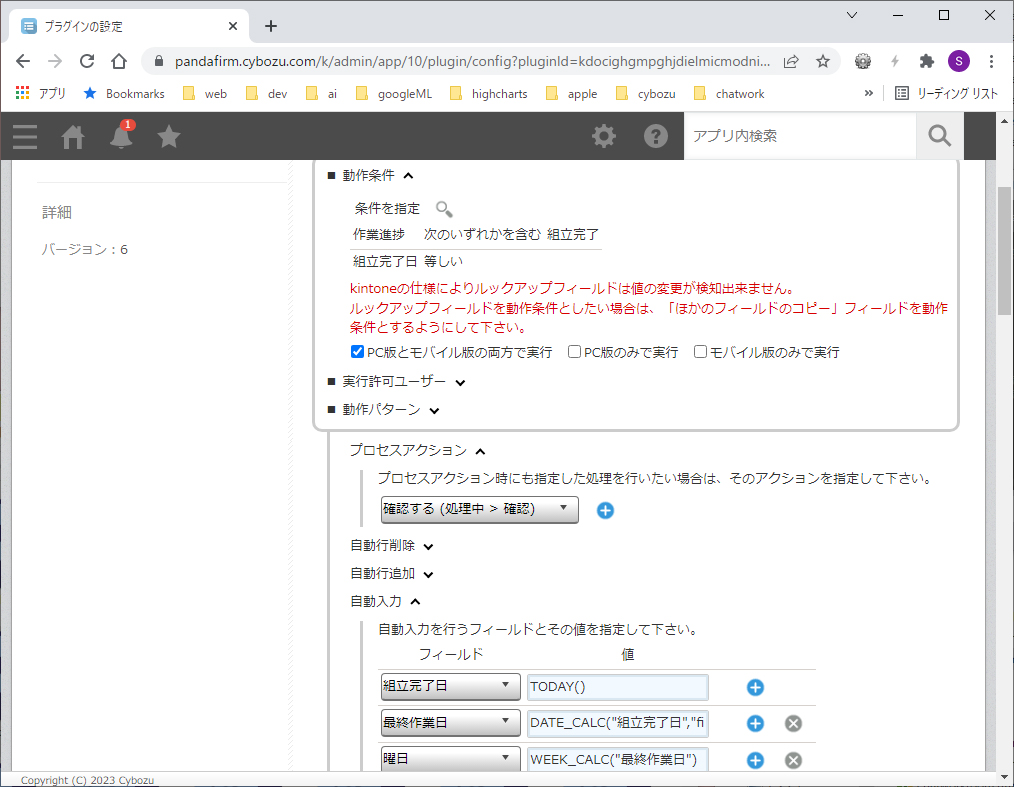Click the app search button

(x=939, y=136)
